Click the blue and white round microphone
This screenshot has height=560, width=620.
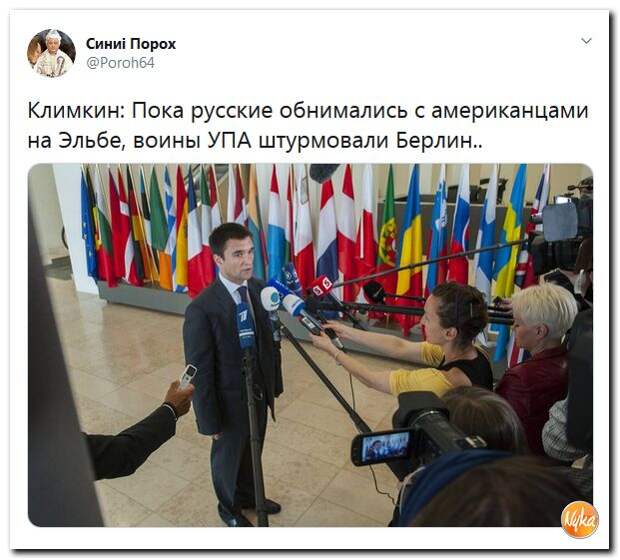(270, 299)
